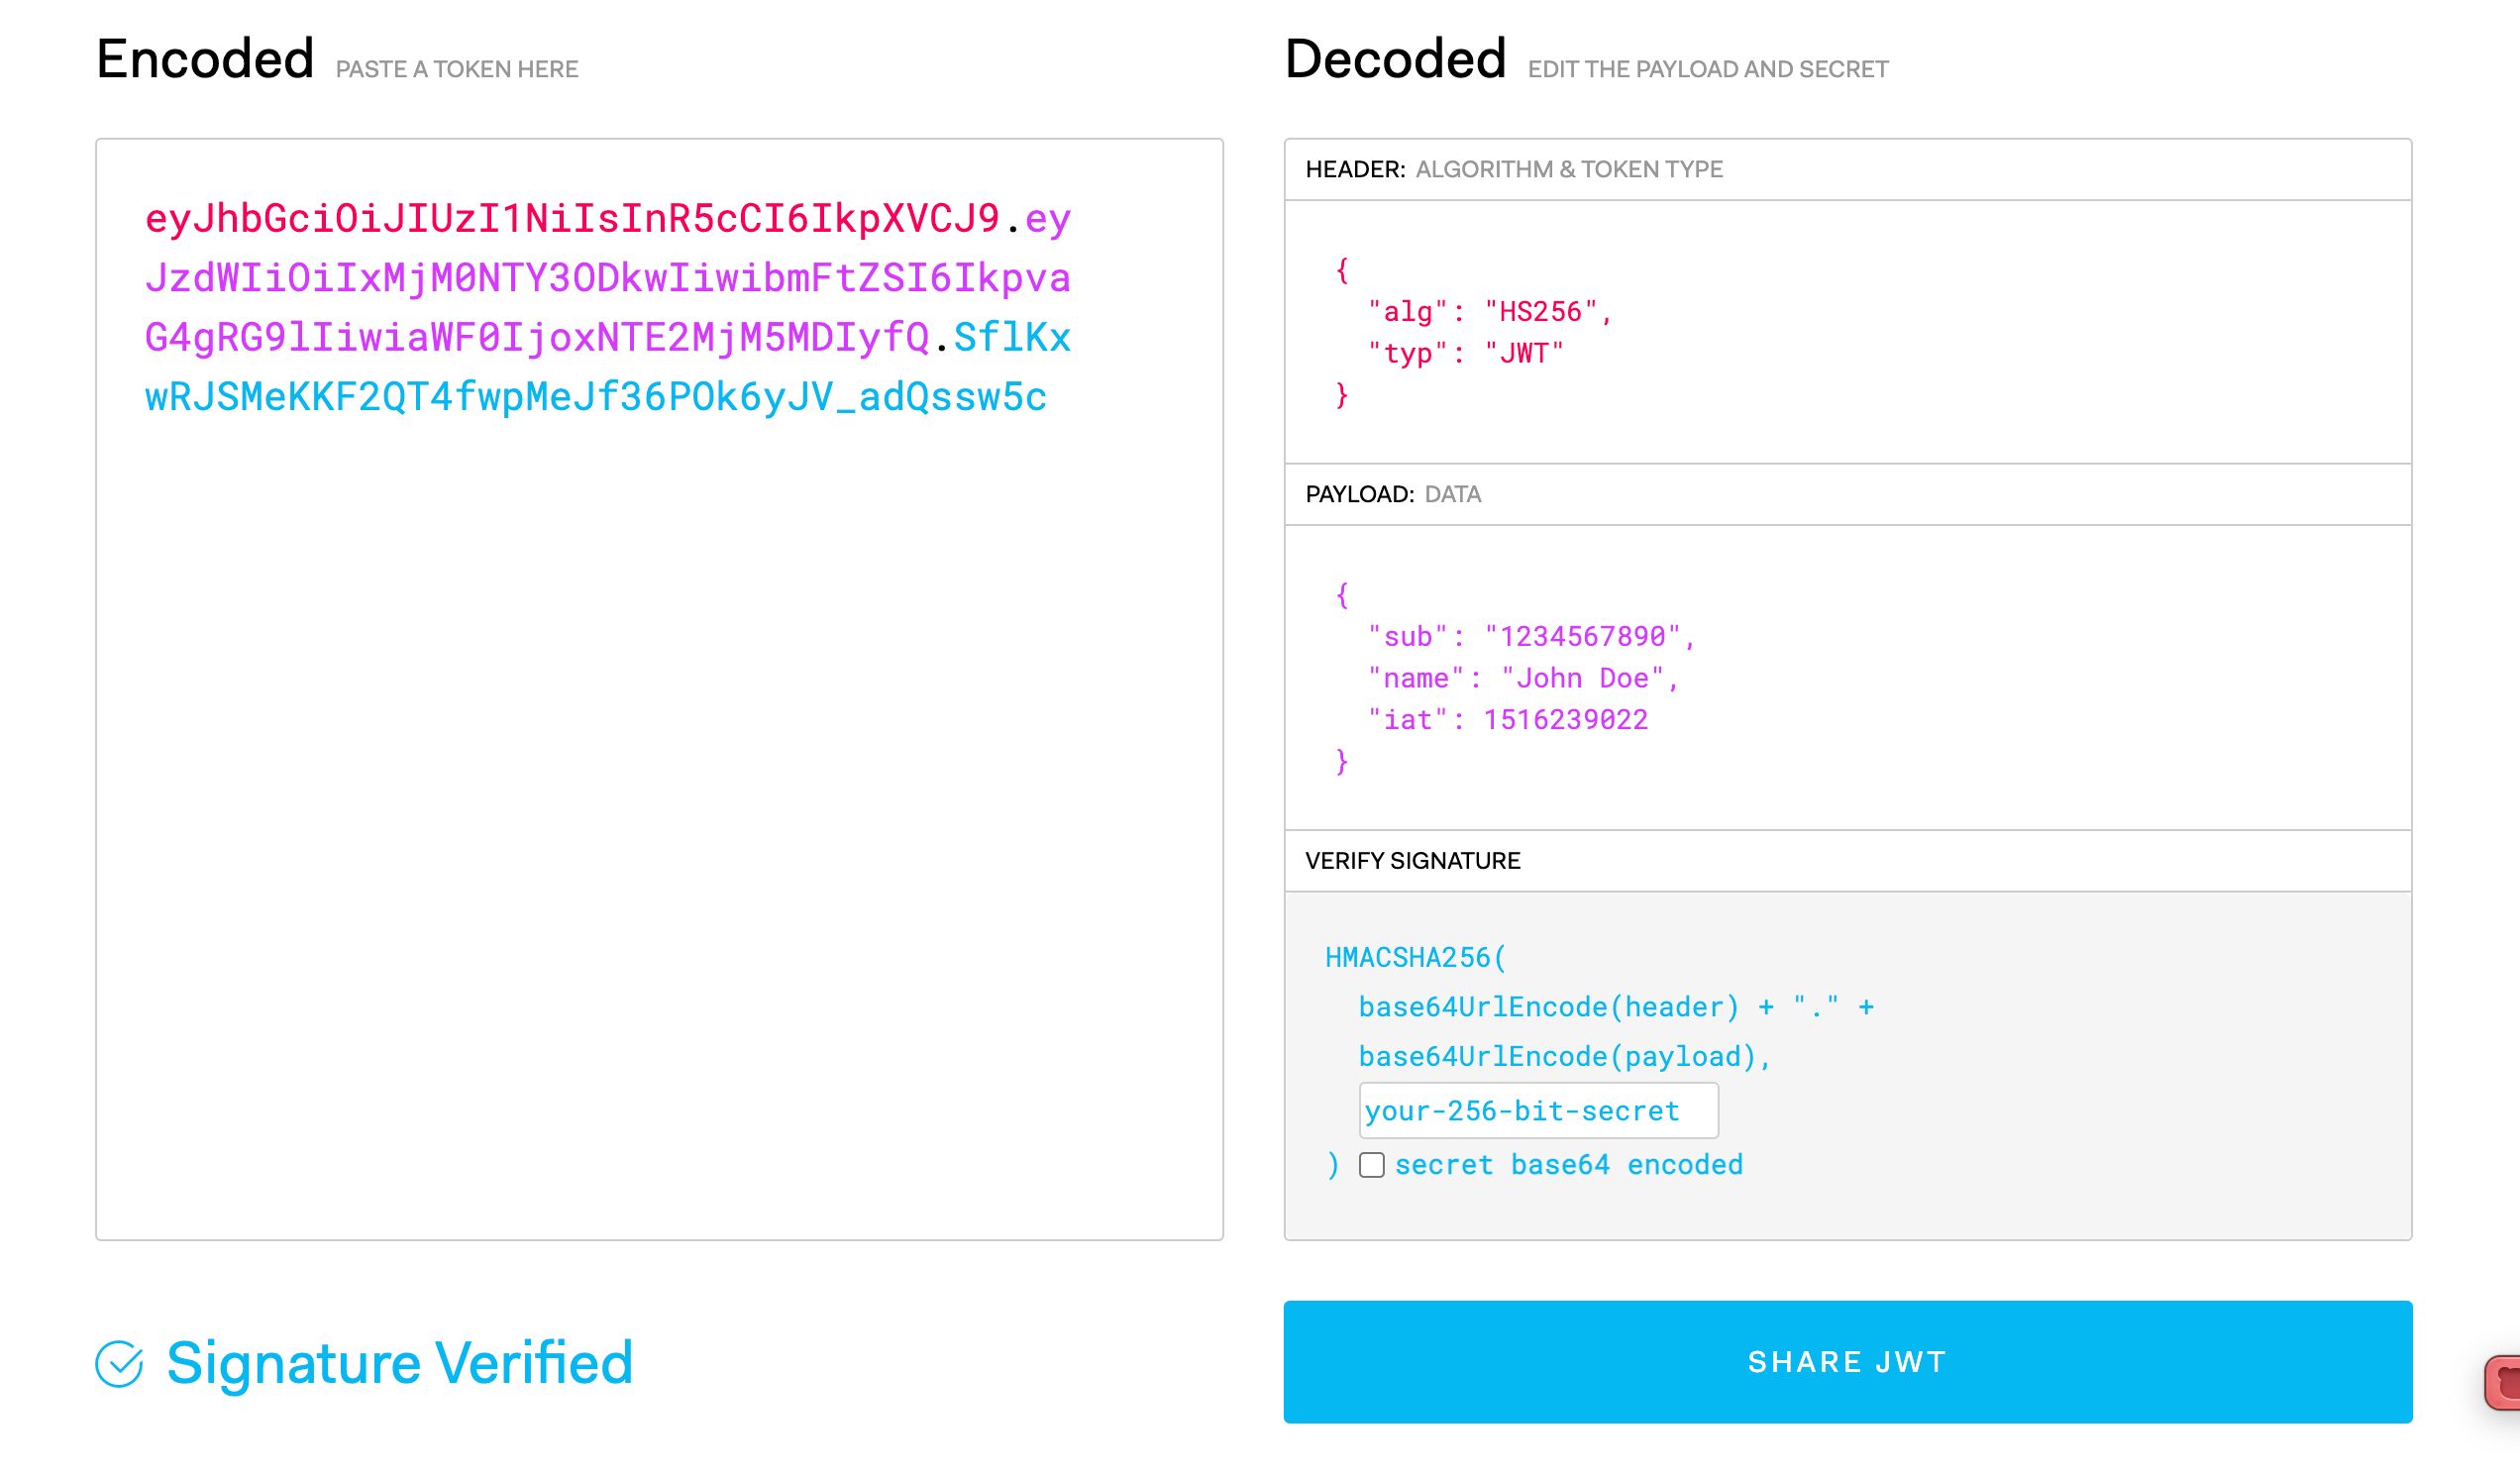The image size is (2520, 1478).
Task: Enable the secret base64 encoded checkbox
Action: coord(1371,1165)
